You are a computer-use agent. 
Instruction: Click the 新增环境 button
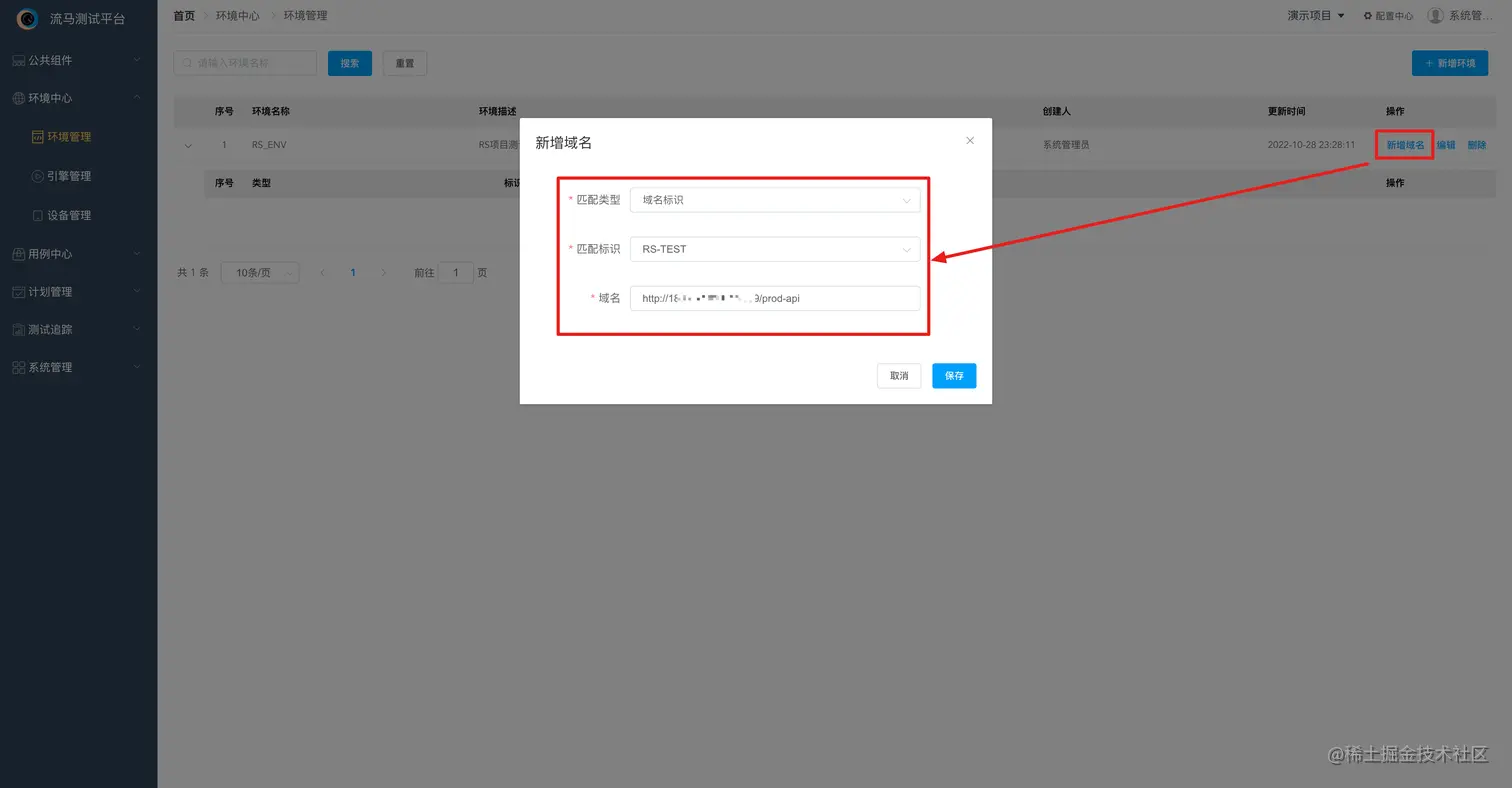[1450, 63]
